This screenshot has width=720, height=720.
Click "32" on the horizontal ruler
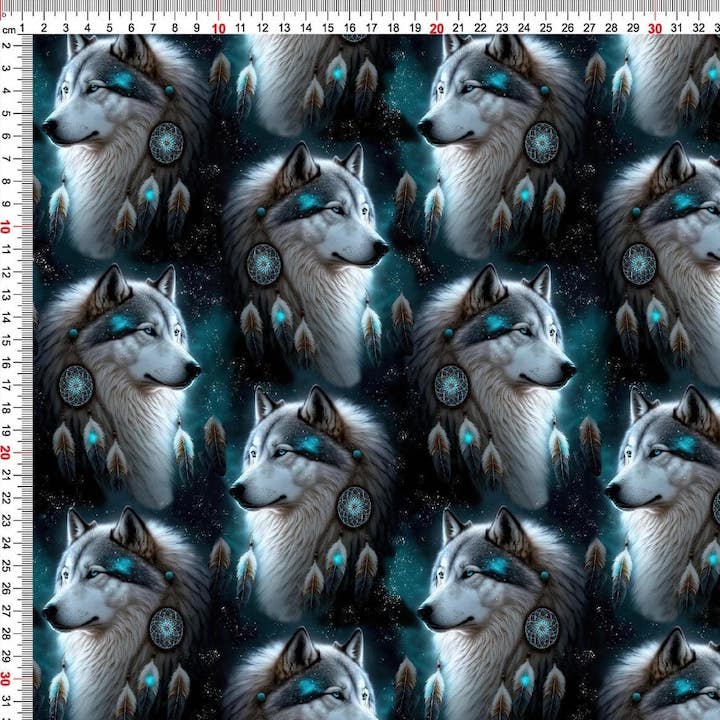pos(698,28)
